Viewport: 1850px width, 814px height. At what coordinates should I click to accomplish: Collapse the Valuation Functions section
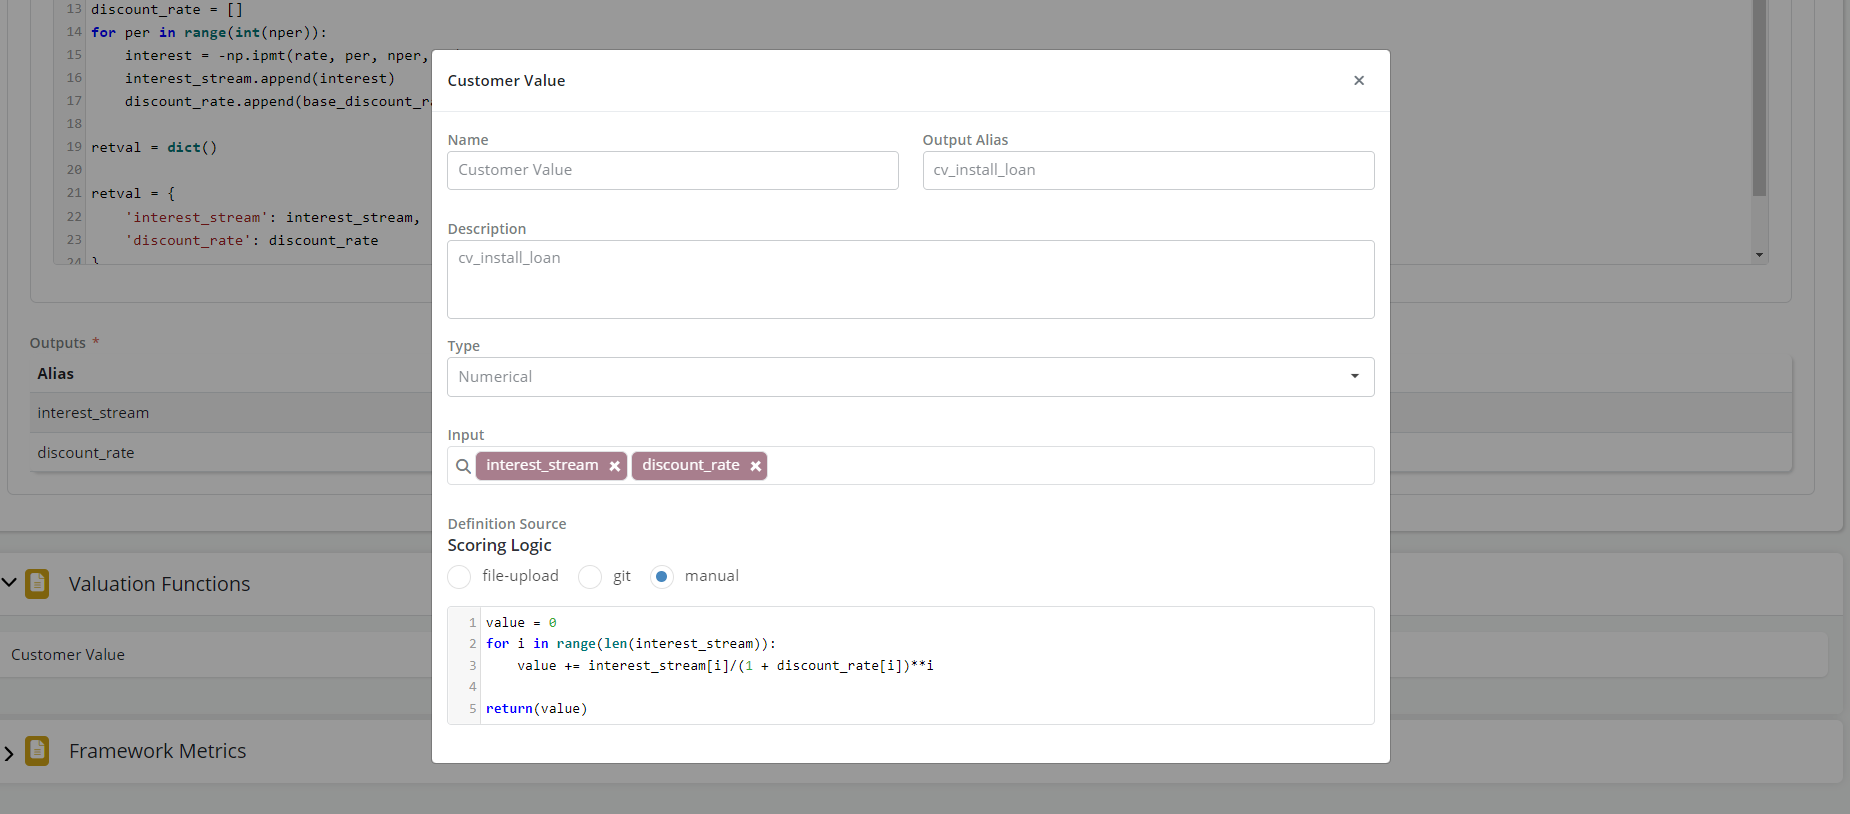tap(9, 583)
